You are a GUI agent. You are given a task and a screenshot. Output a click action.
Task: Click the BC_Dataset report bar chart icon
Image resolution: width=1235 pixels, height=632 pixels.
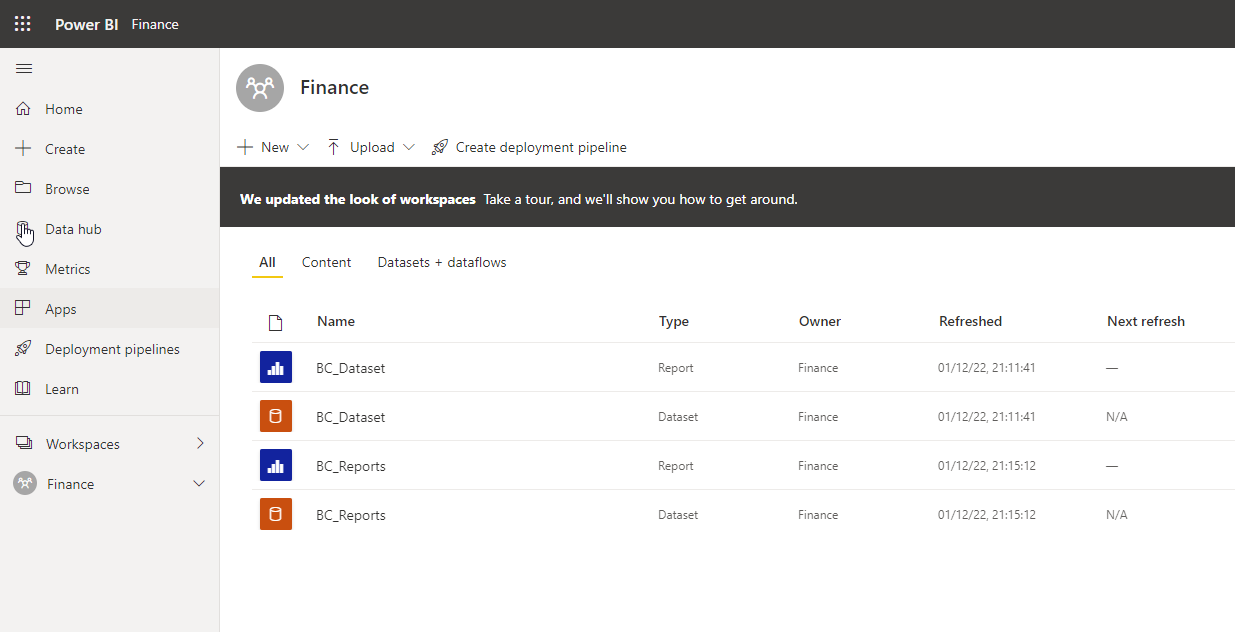pos(276,367)
